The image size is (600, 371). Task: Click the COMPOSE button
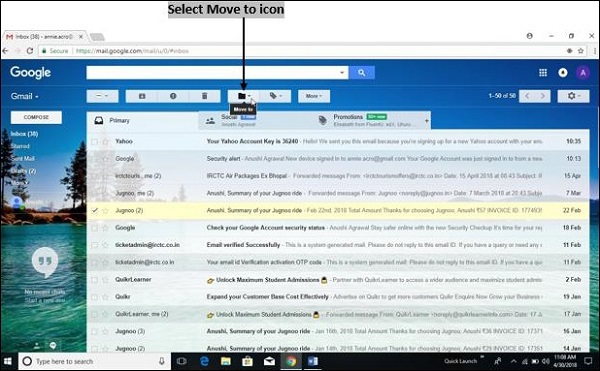[36, 117]
